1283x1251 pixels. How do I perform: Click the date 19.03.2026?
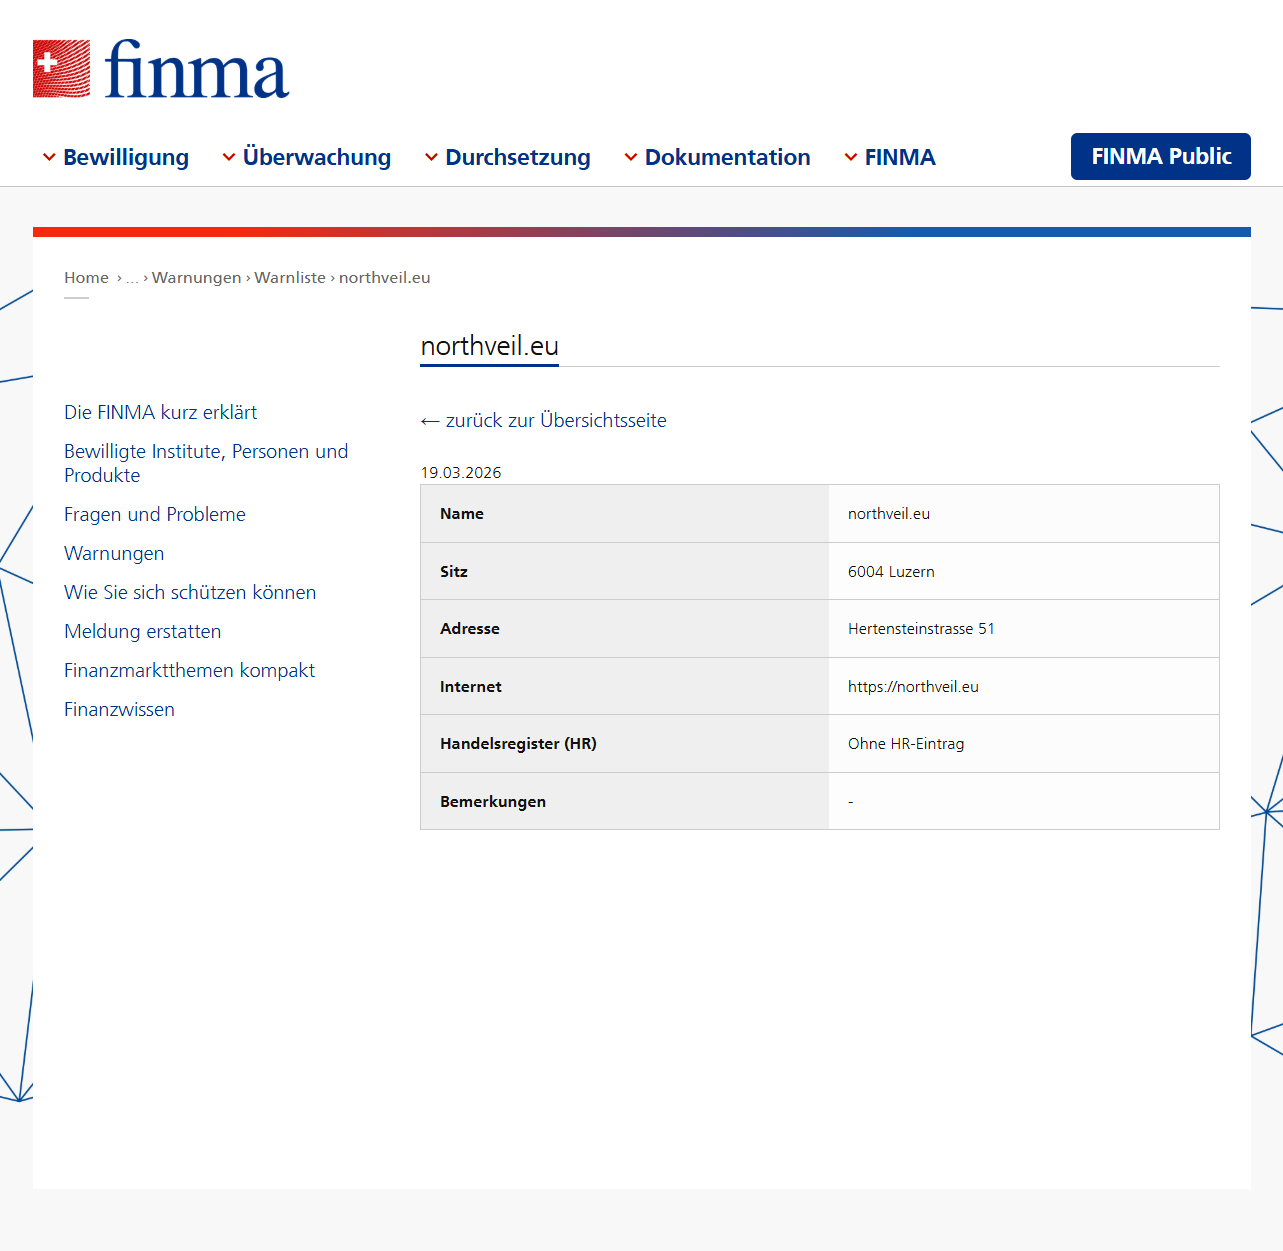pyautogui.click(x=461, y=473)
